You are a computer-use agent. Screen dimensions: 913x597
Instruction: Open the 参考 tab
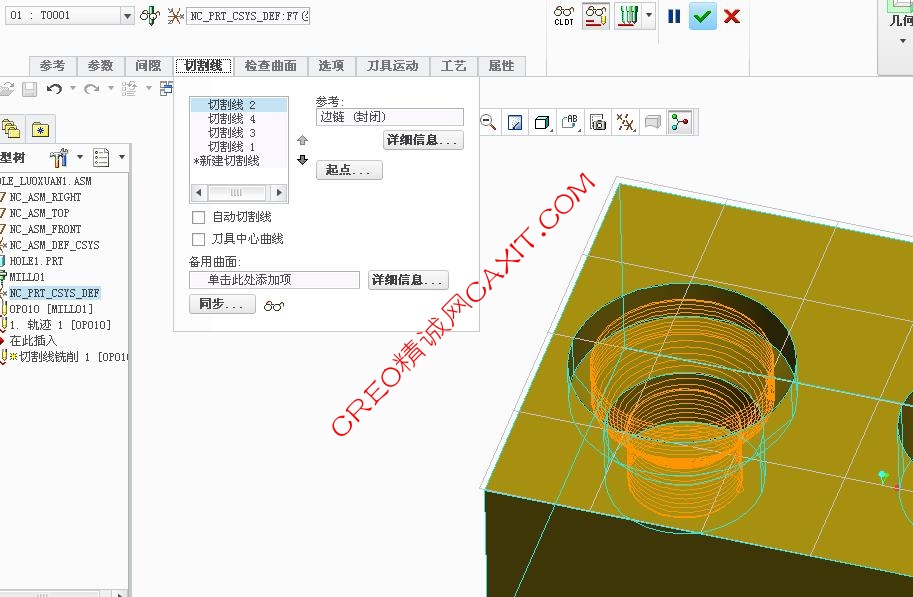pos(52,66)
